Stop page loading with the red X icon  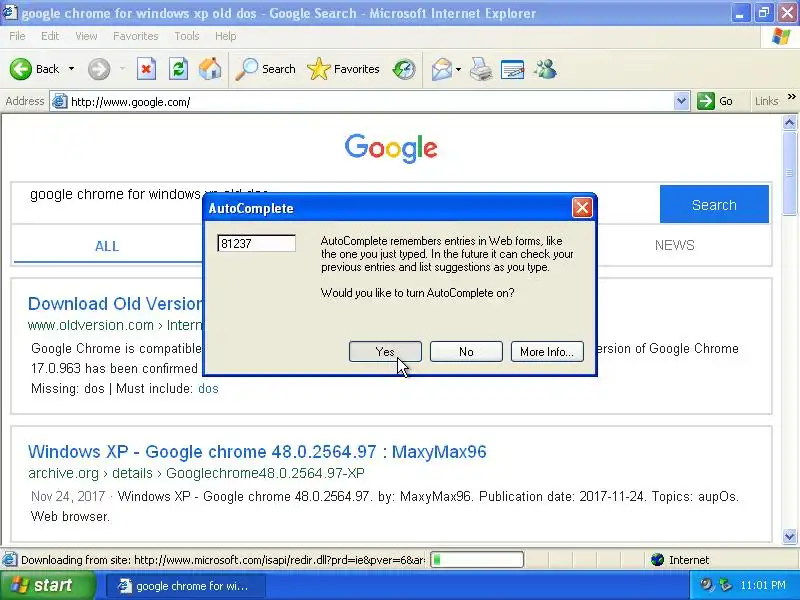(x=146, y=69)
